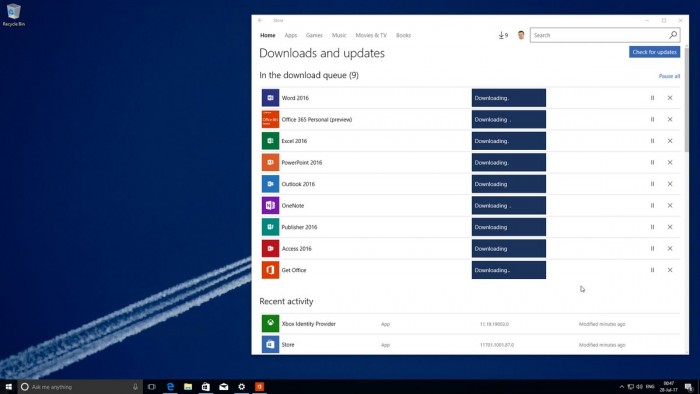Open Xbox Identity Provider recent activity entry
Viewport: 700px width, 394px height.
(x=471, y=323)
